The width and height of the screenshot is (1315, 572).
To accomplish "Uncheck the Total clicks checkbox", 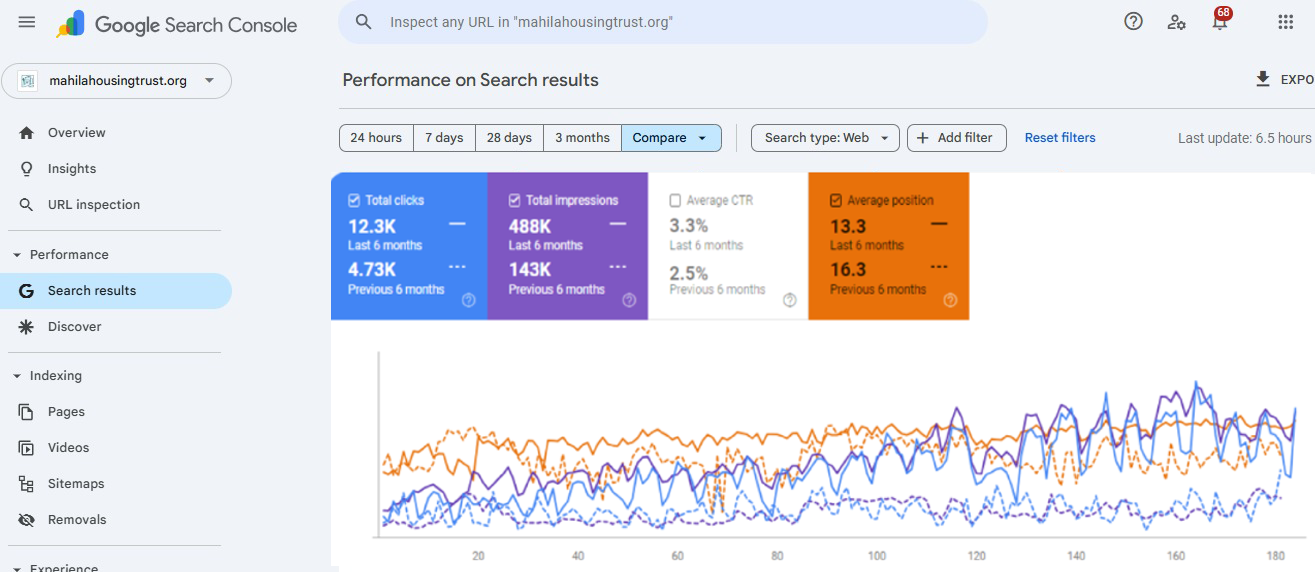I will pyautogui.click(x=354, y=200).
